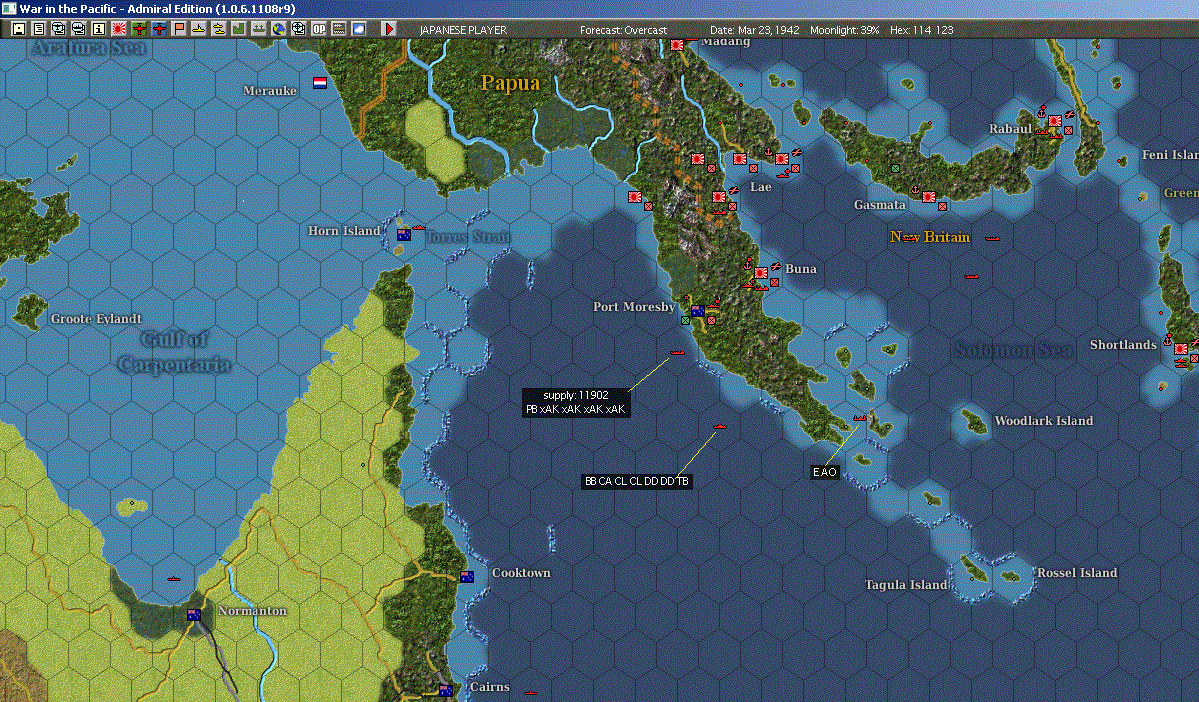
Task: Click the Woodlark Island map label
Action: pos(1044,421)
